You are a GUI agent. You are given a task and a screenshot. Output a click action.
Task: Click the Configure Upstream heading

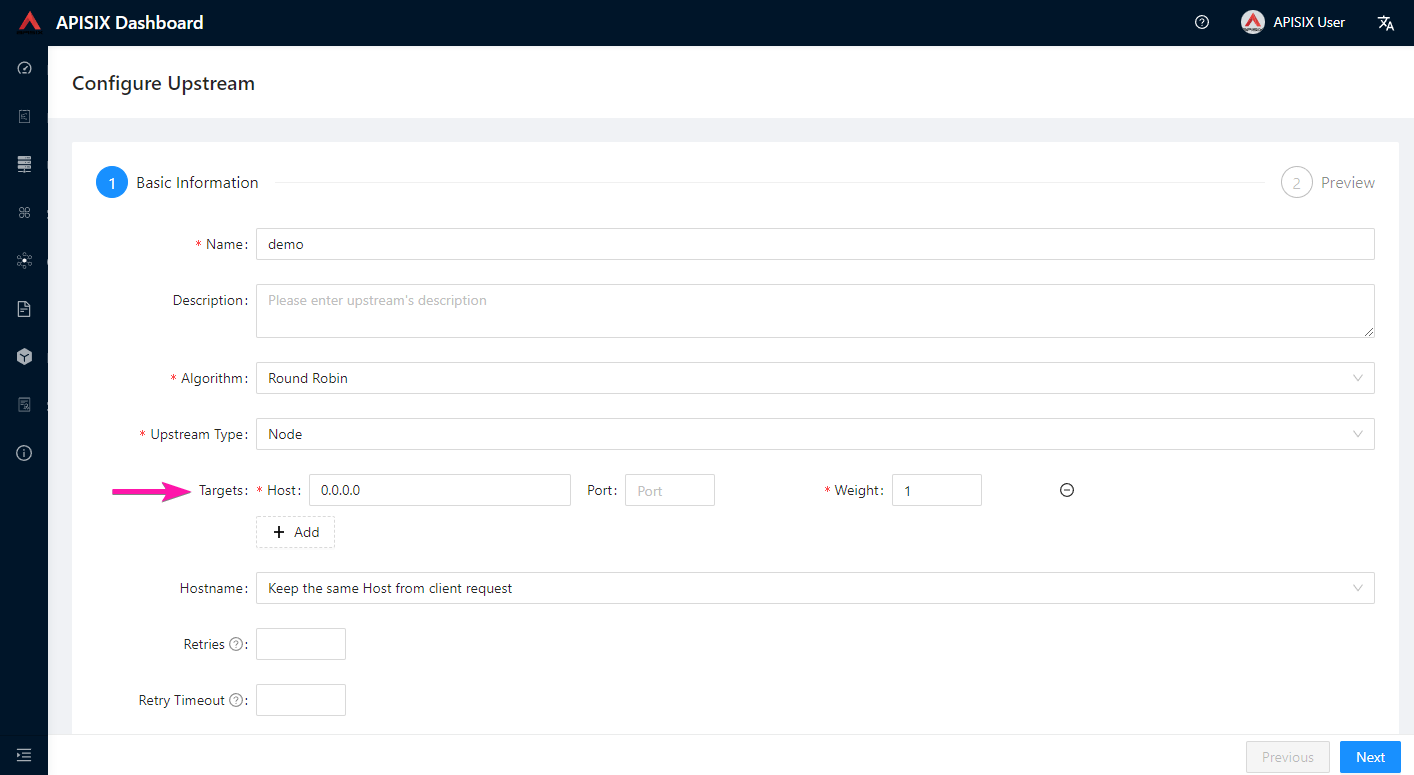(x=163, y=83)
